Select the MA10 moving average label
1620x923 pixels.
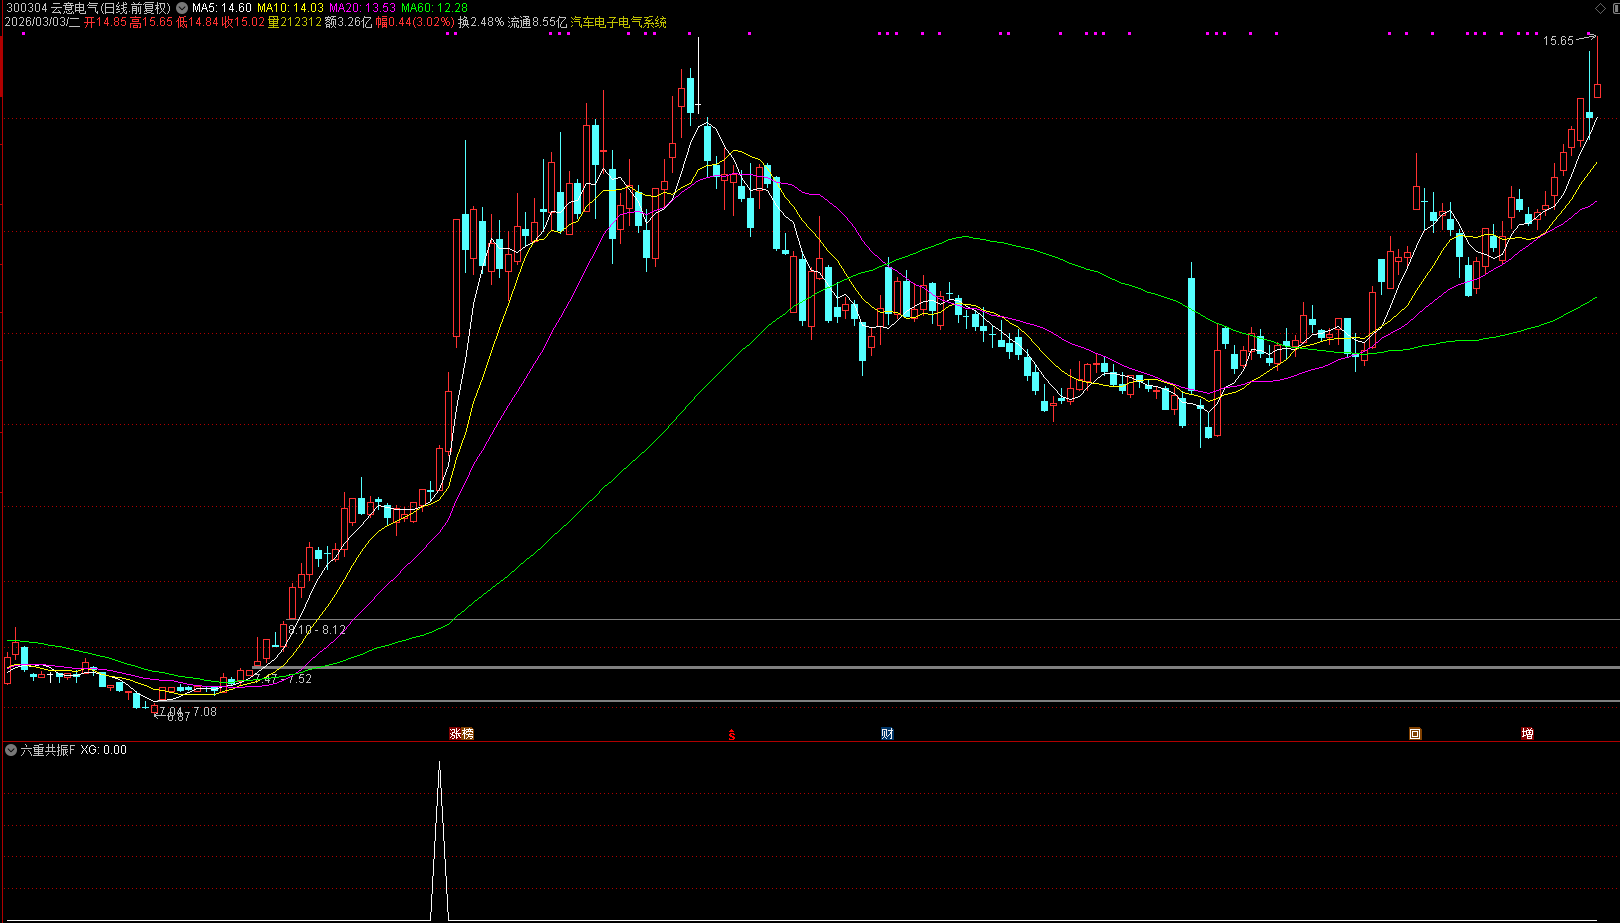[x=290, y=8]
